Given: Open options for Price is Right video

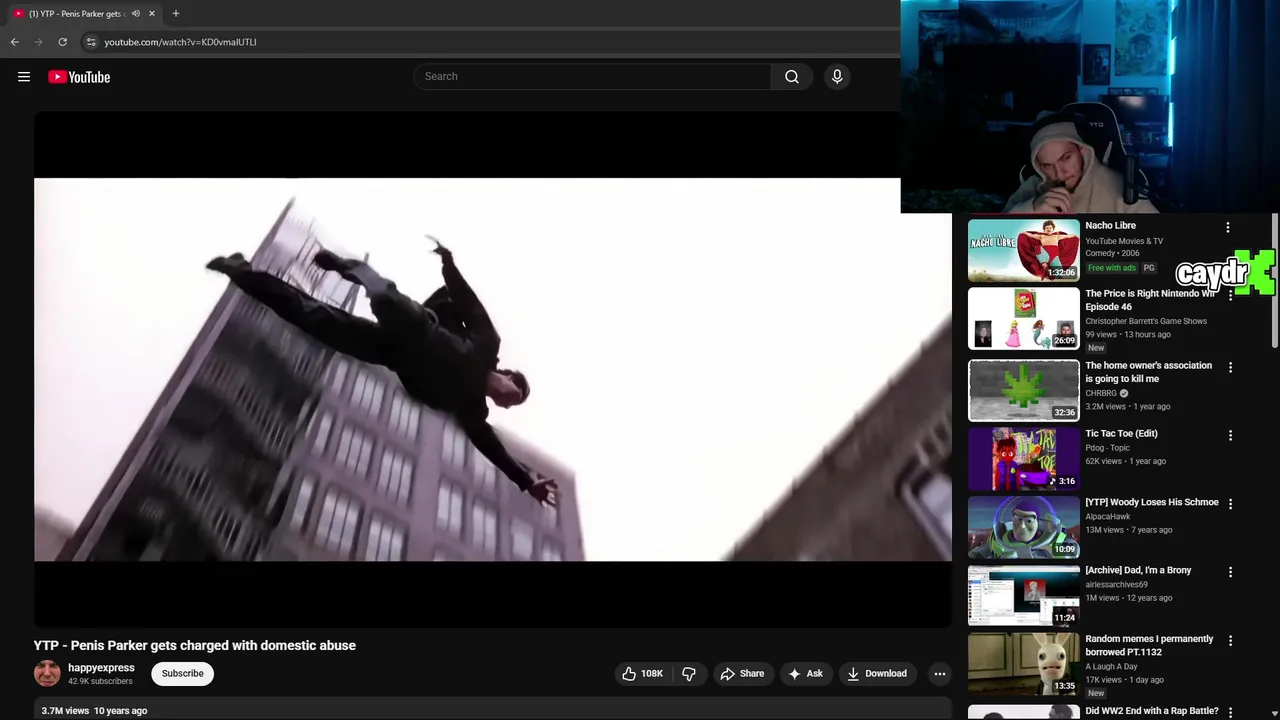Looking at the screenshot, I should (x=1230, y=296).
